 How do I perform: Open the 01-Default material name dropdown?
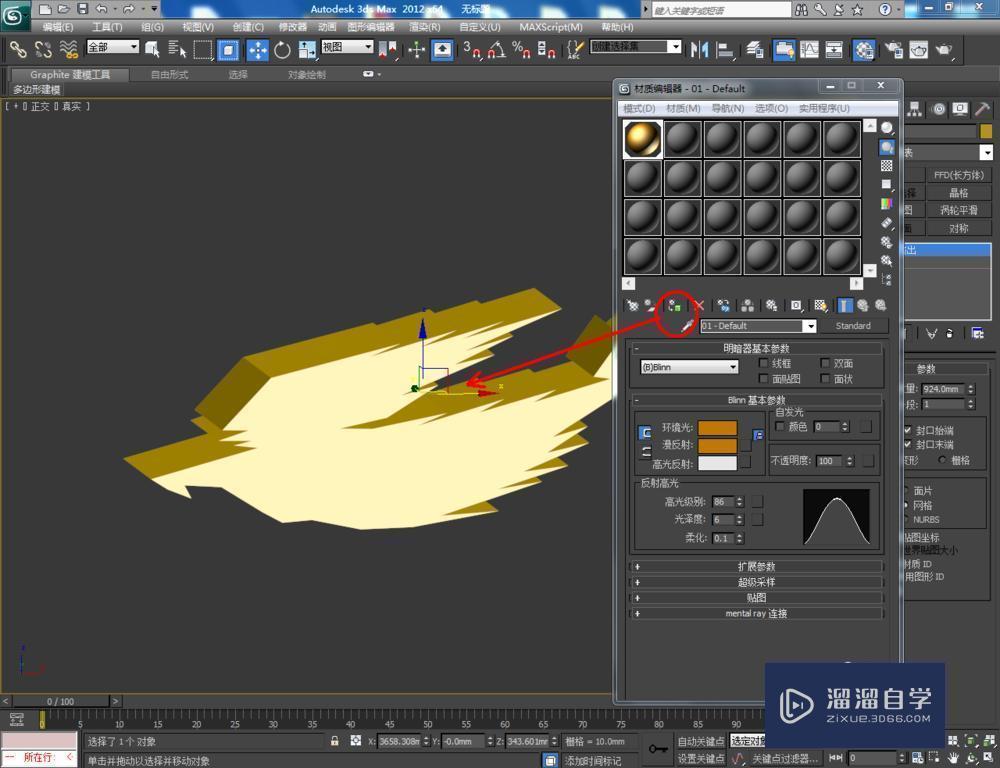[810, 326]
